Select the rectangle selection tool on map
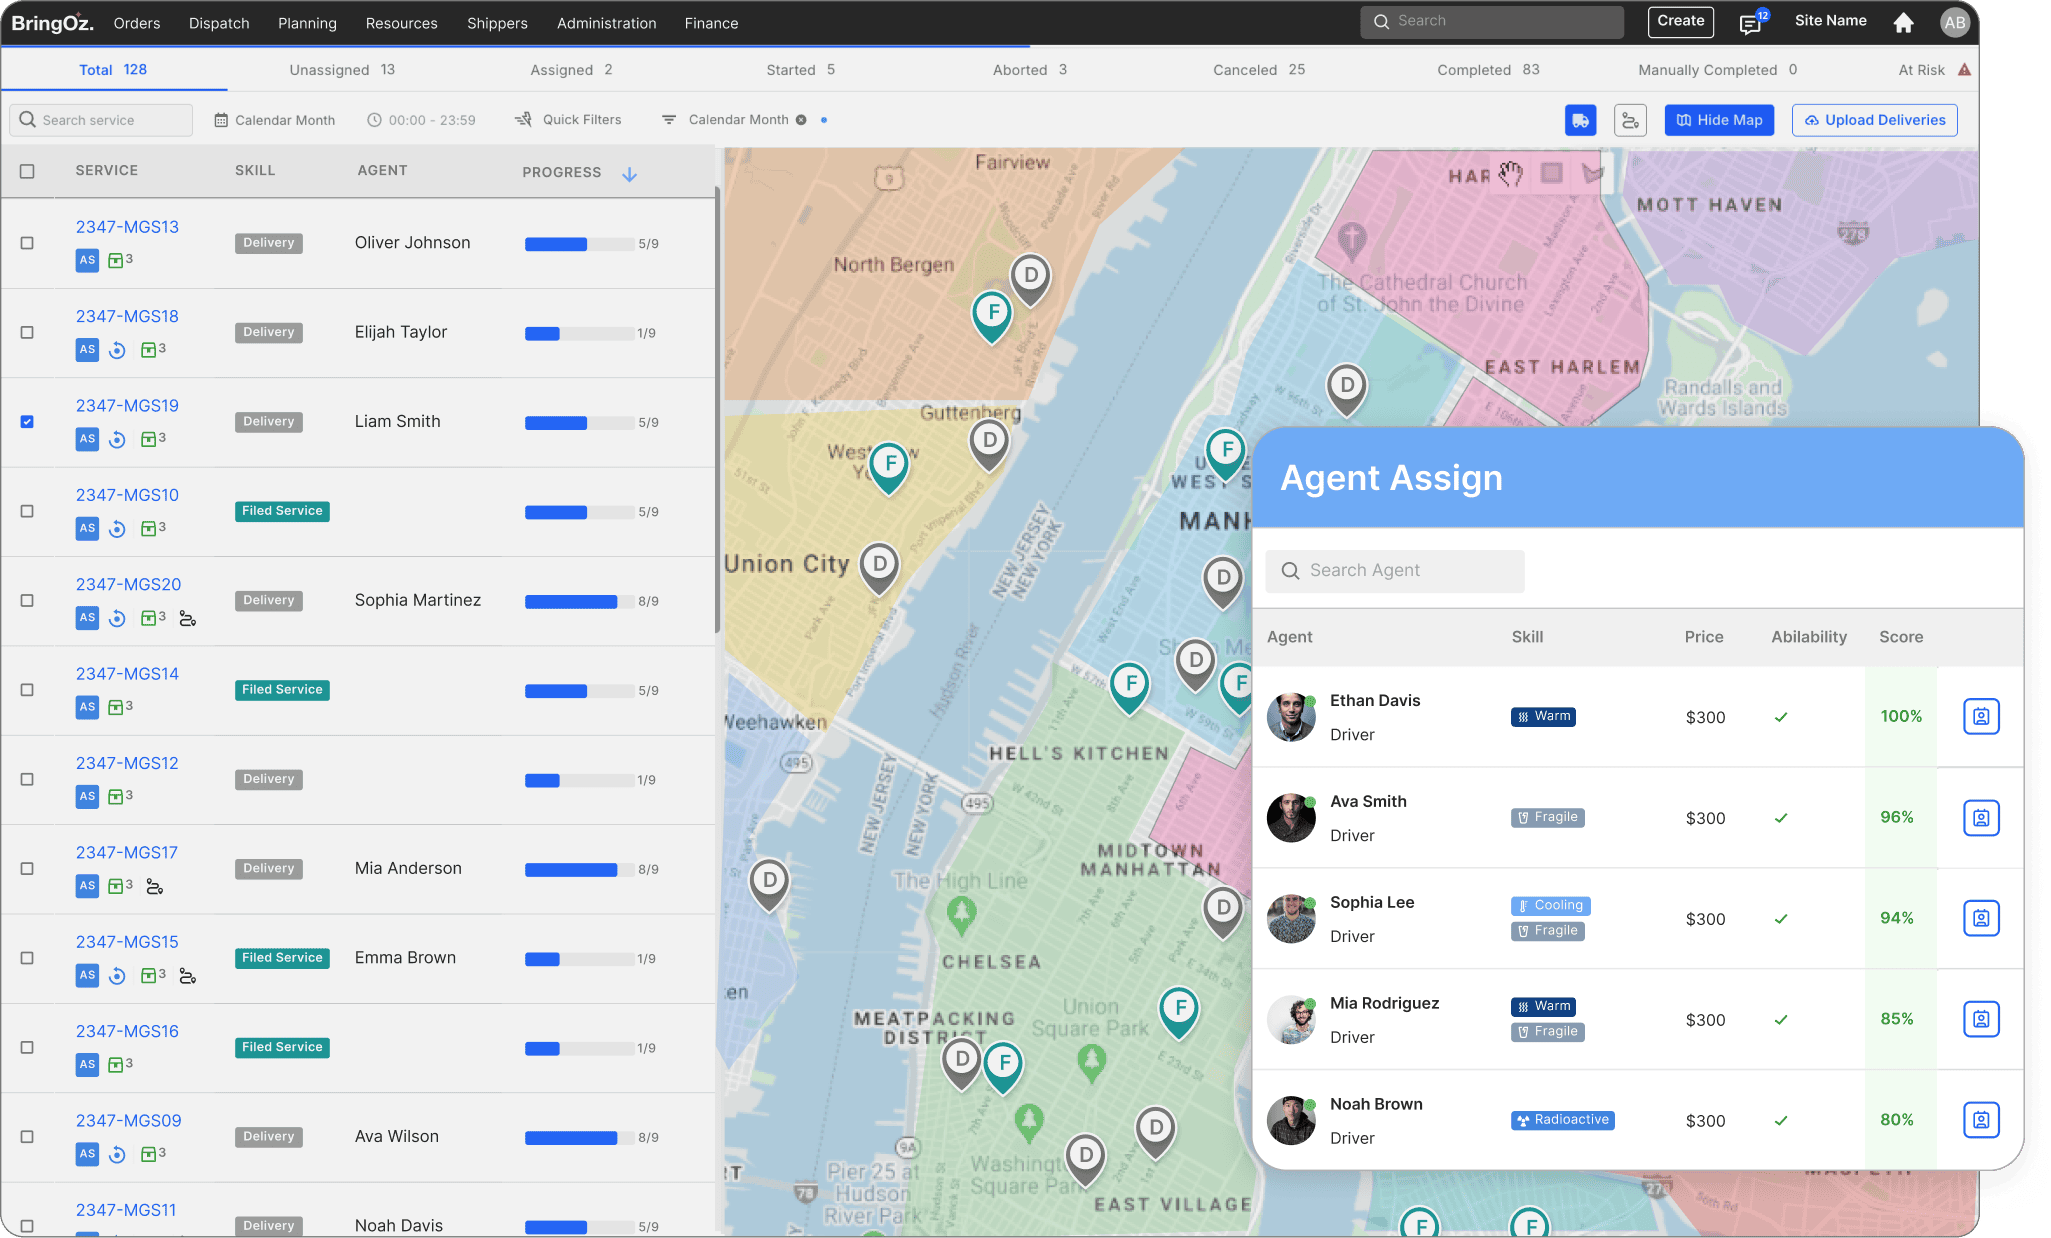 [x=1552, y=173]
